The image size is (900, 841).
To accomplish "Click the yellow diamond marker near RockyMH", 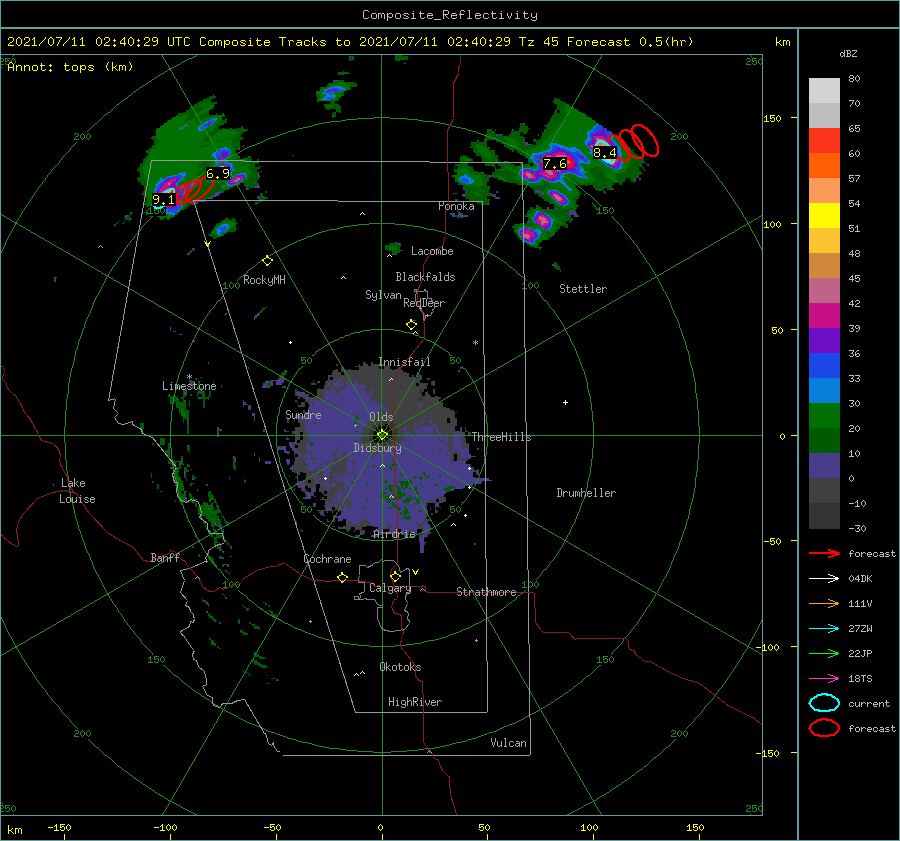I will 267,261.
